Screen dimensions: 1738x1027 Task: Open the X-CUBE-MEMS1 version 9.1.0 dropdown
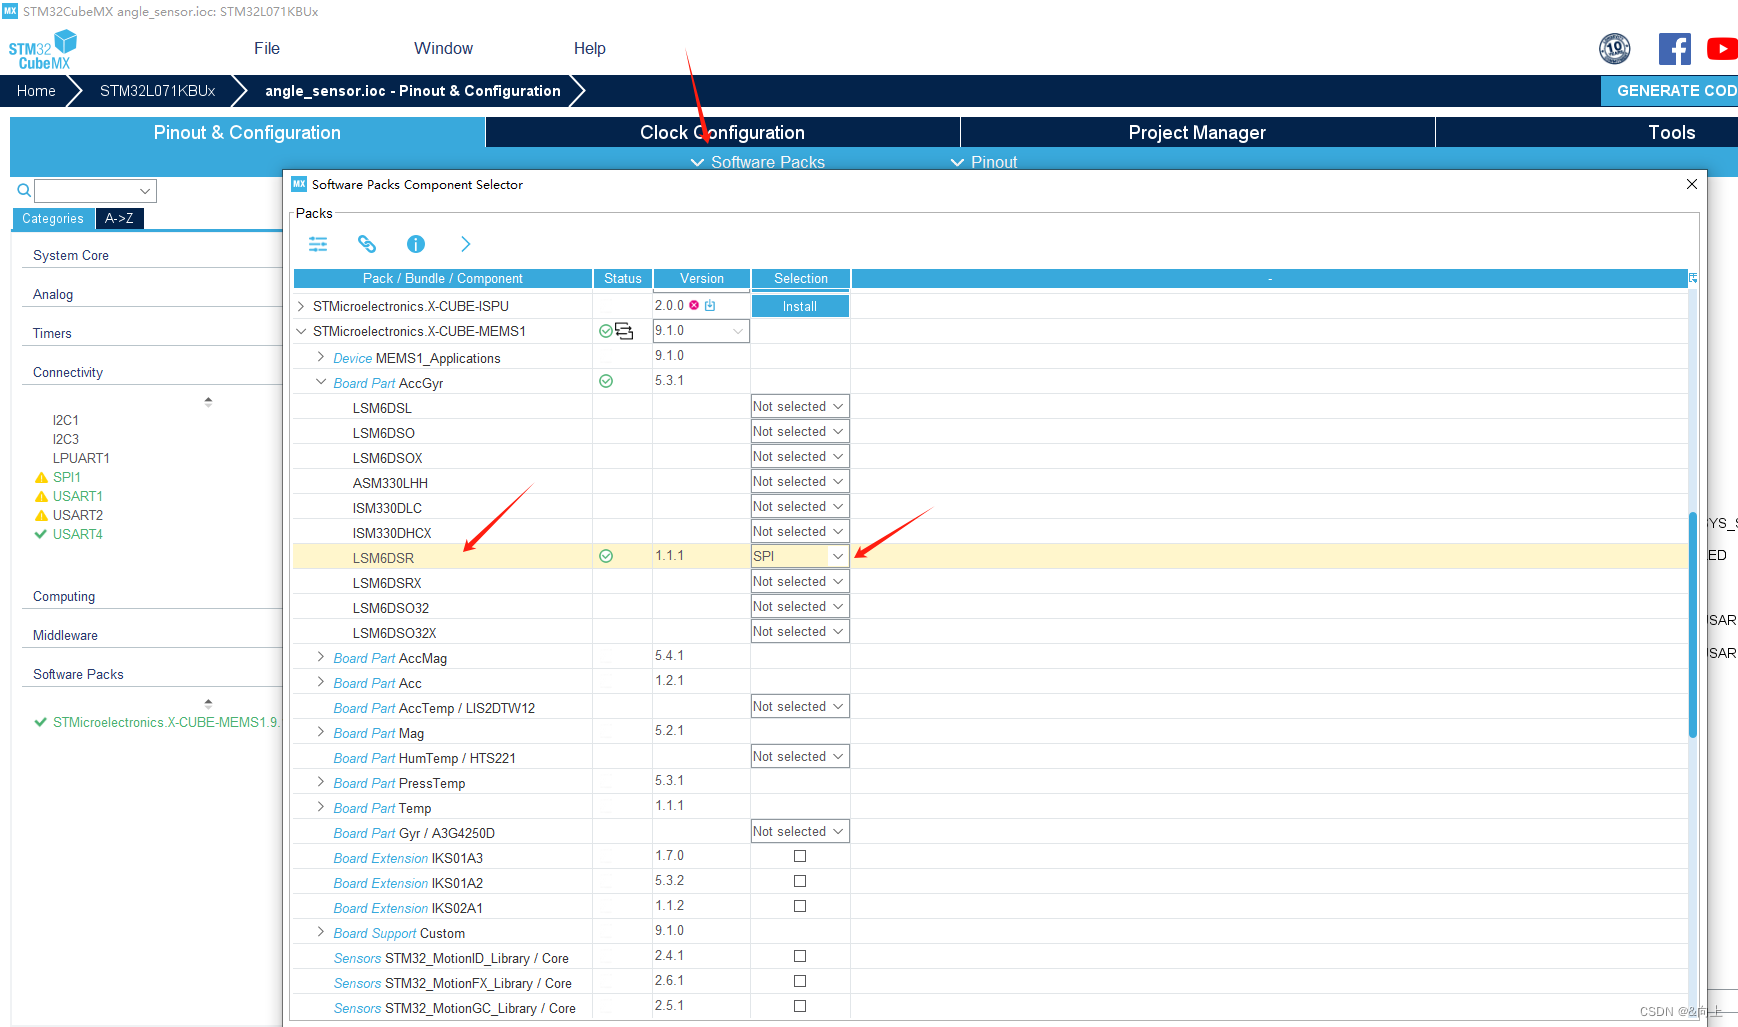(x=701, y=331)
